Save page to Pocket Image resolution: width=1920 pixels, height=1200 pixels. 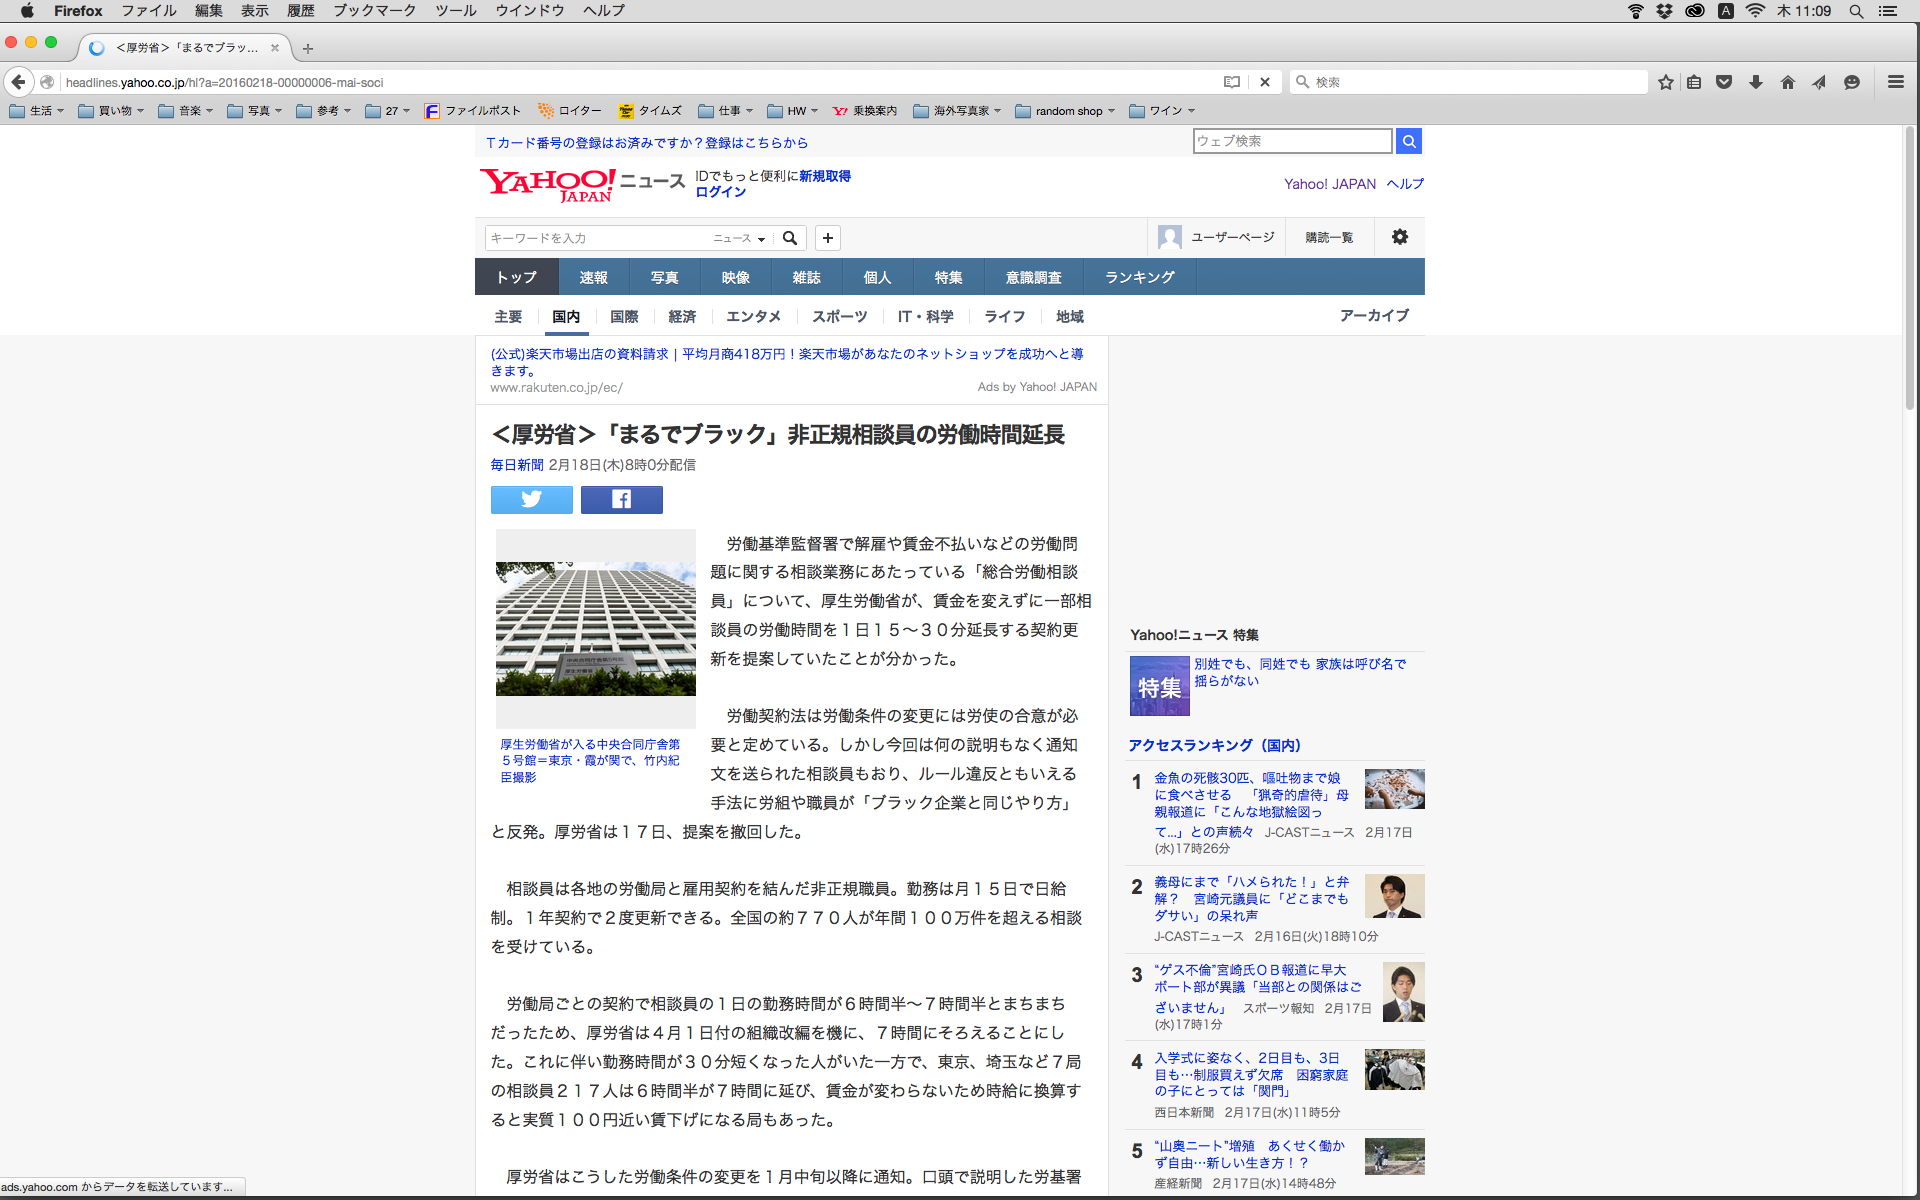pyautogui.click(x=1724, y=82)
